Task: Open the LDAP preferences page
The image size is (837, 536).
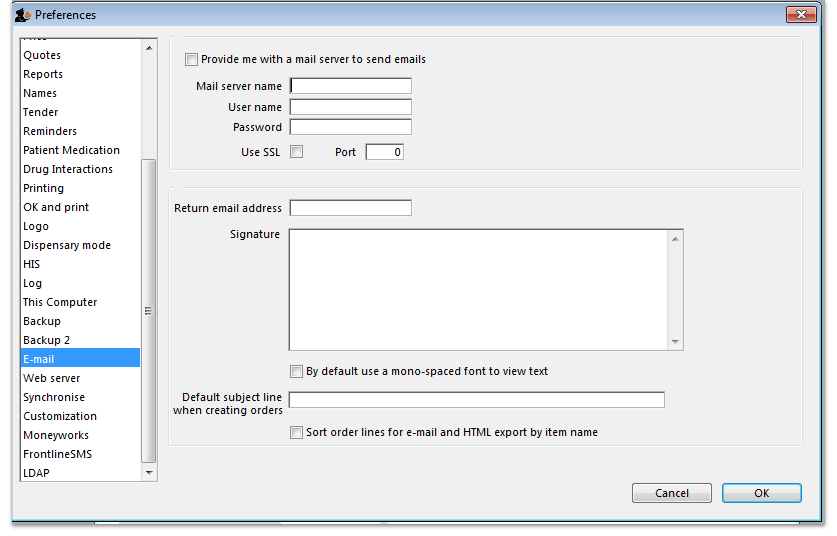Action: (37, 473)
